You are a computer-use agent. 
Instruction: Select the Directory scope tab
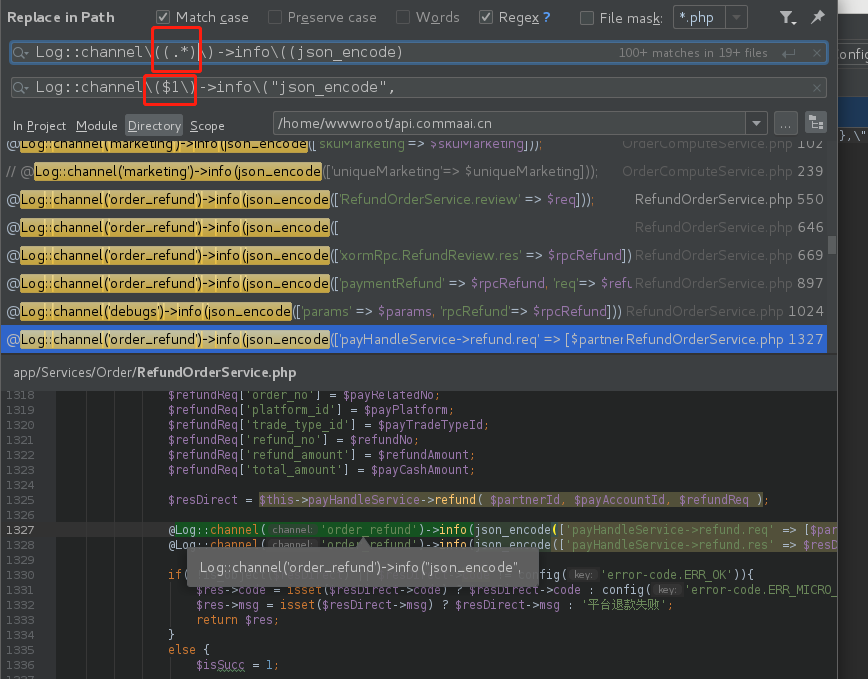[x=154, y=126]
